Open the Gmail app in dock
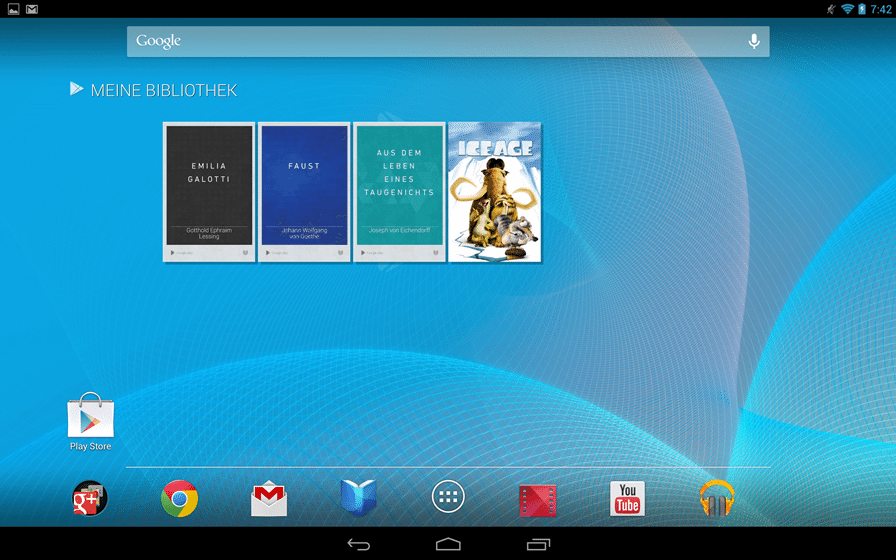 coord(269,498)
